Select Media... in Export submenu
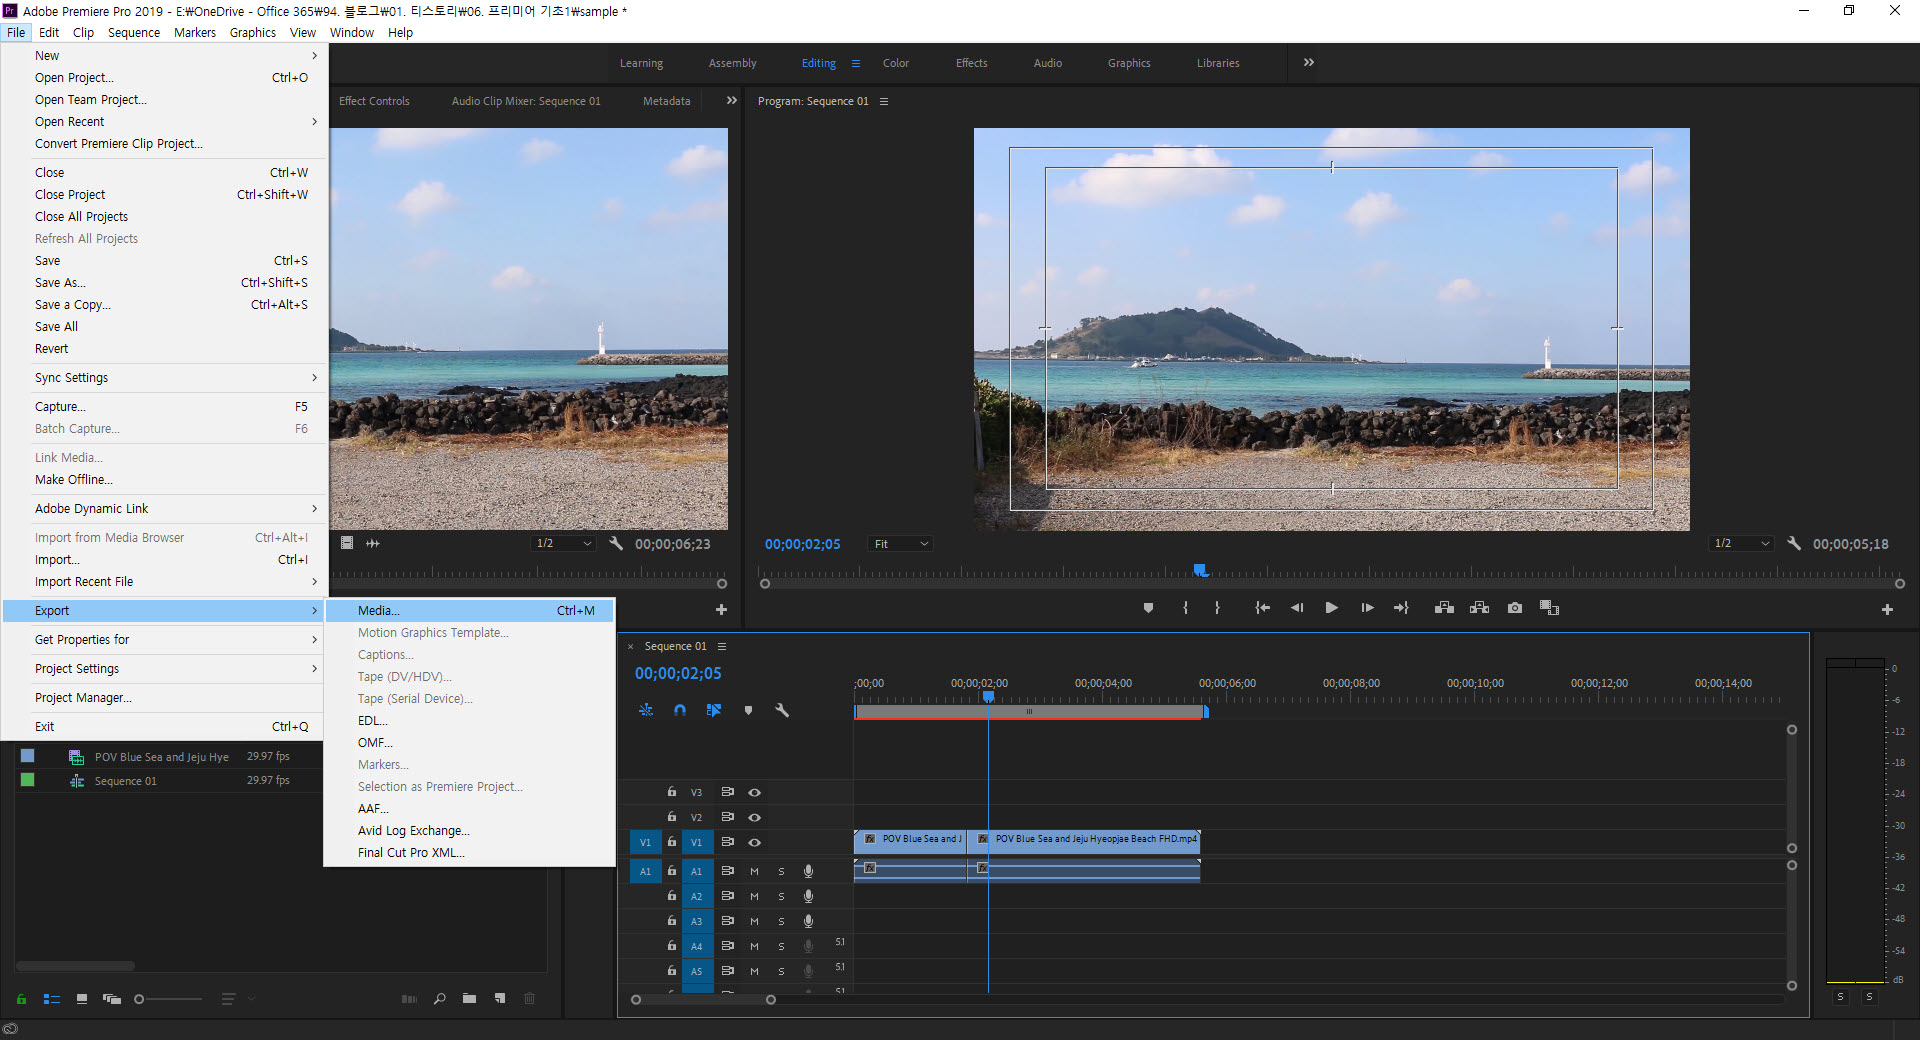 pos(379,611)
